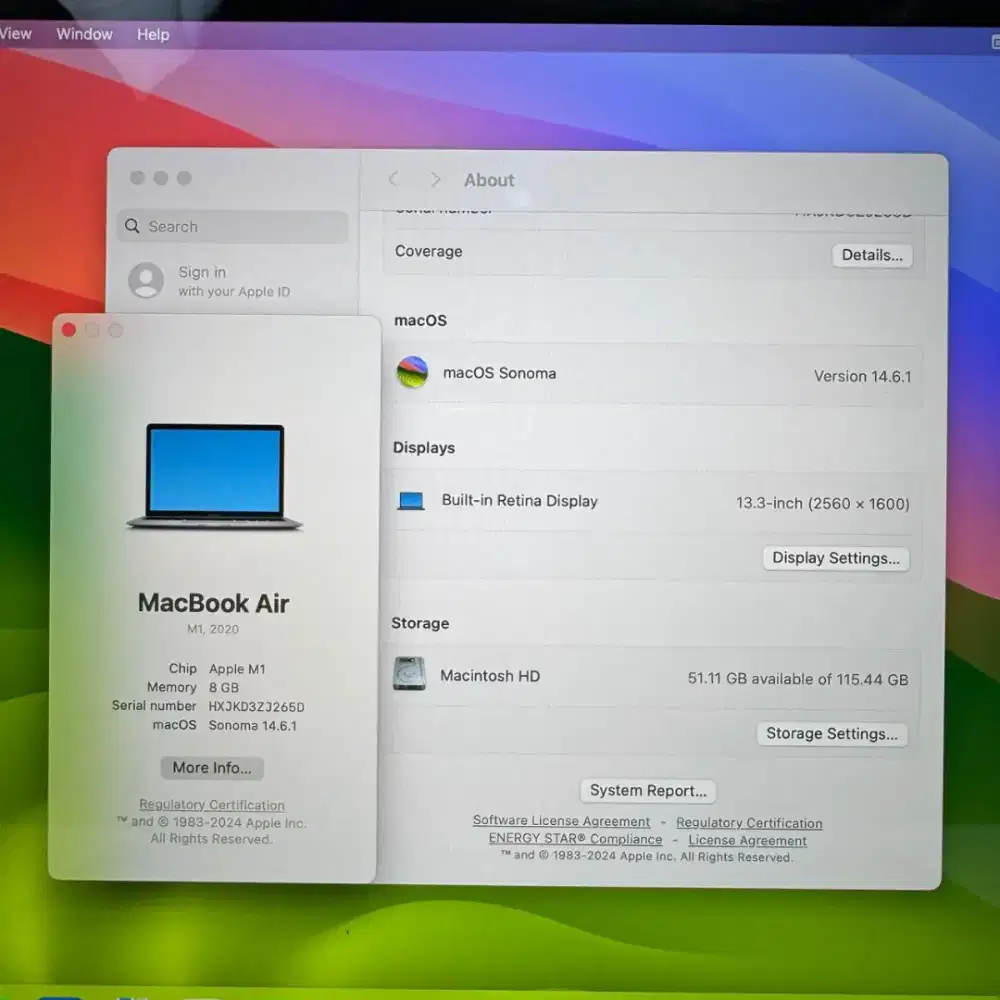Open Regulatory Certification link in Settings window
This screenshot has height=1000, width=1000.
749,823
